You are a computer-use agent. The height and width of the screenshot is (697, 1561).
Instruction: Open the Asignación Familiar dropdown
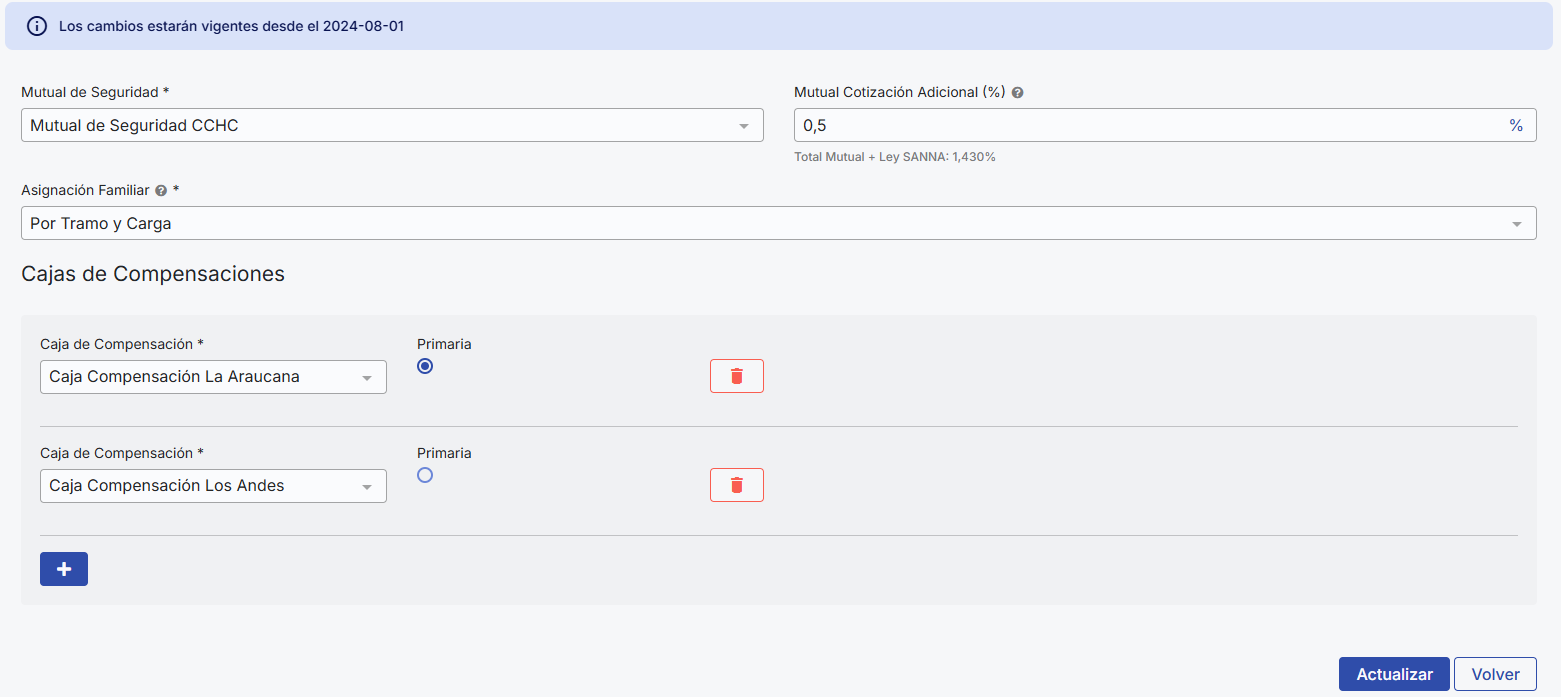[779, 223]
